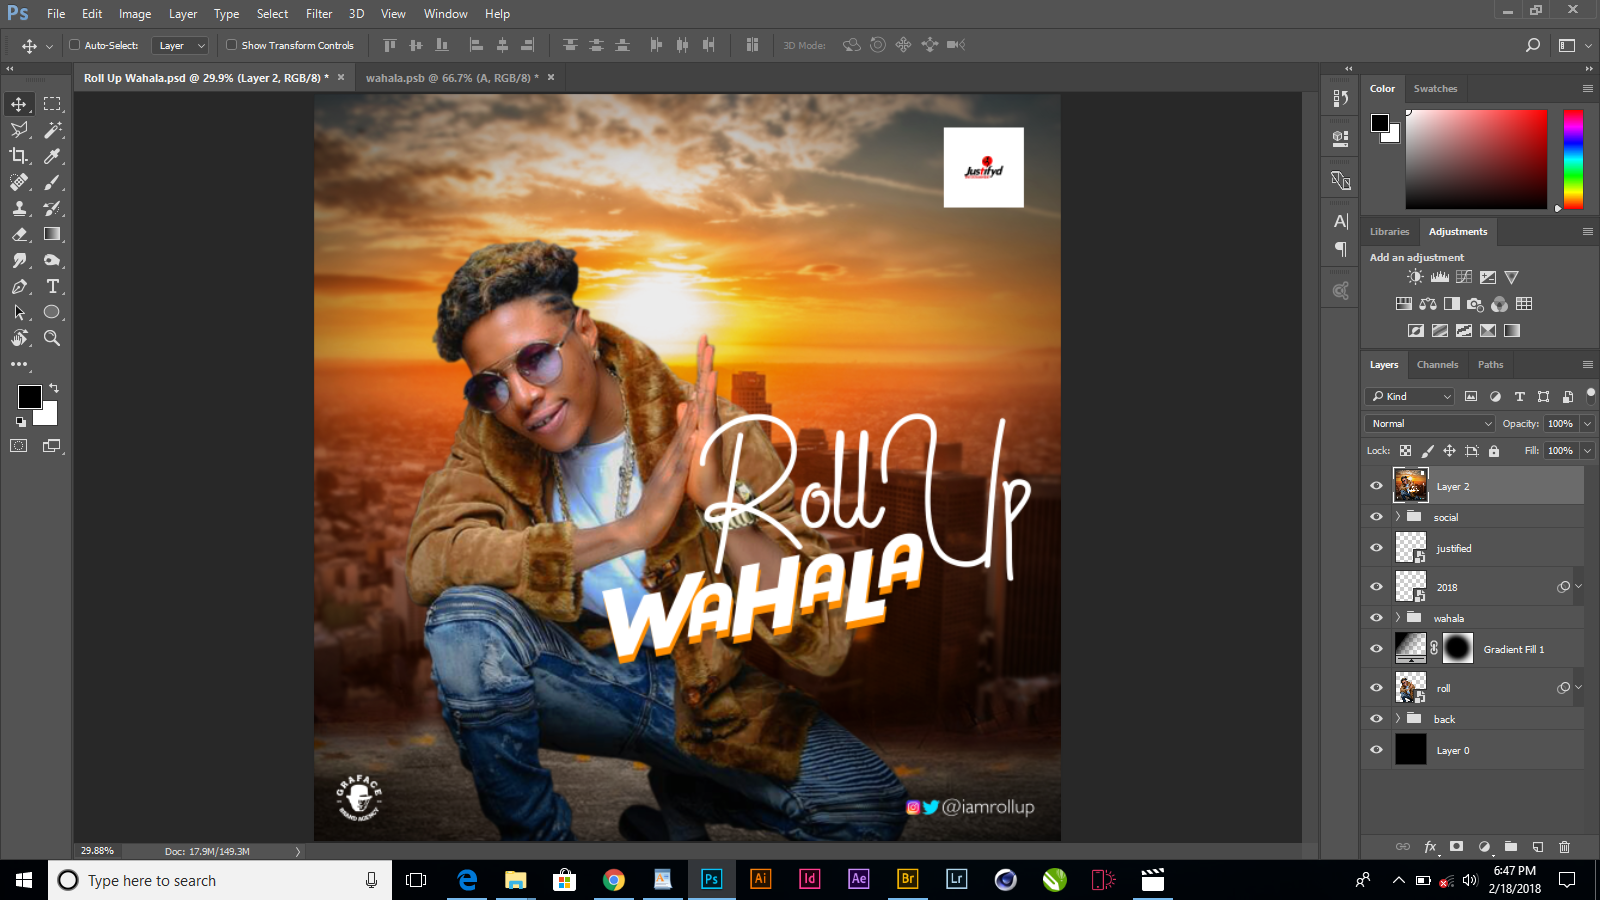Select the Brush tool

(x=52, y=182)
